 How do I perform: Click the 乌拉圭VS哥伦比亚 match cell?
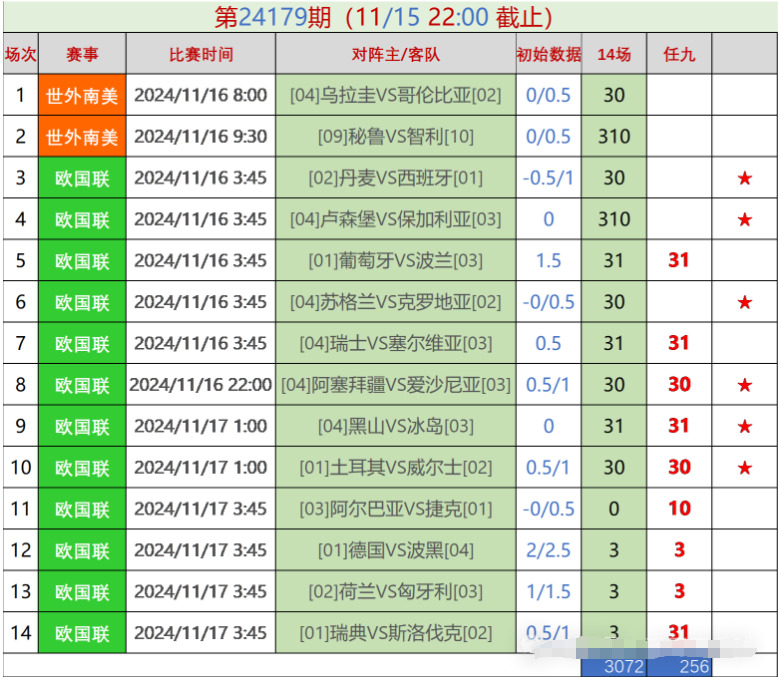[x=395, y=96]
